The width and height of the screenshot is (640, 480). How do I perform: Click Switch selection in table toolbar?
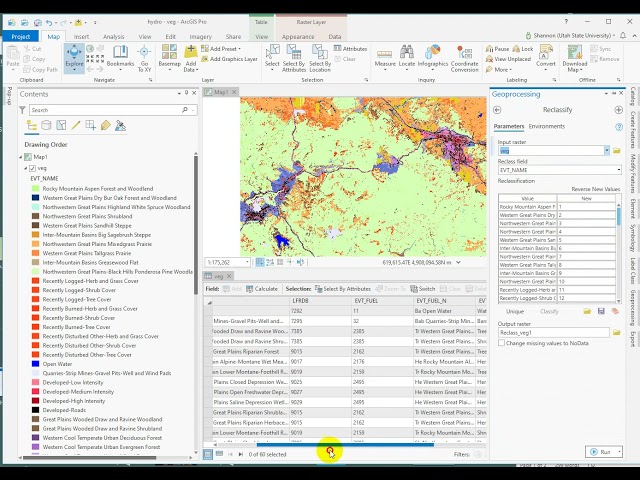(422, 289)
